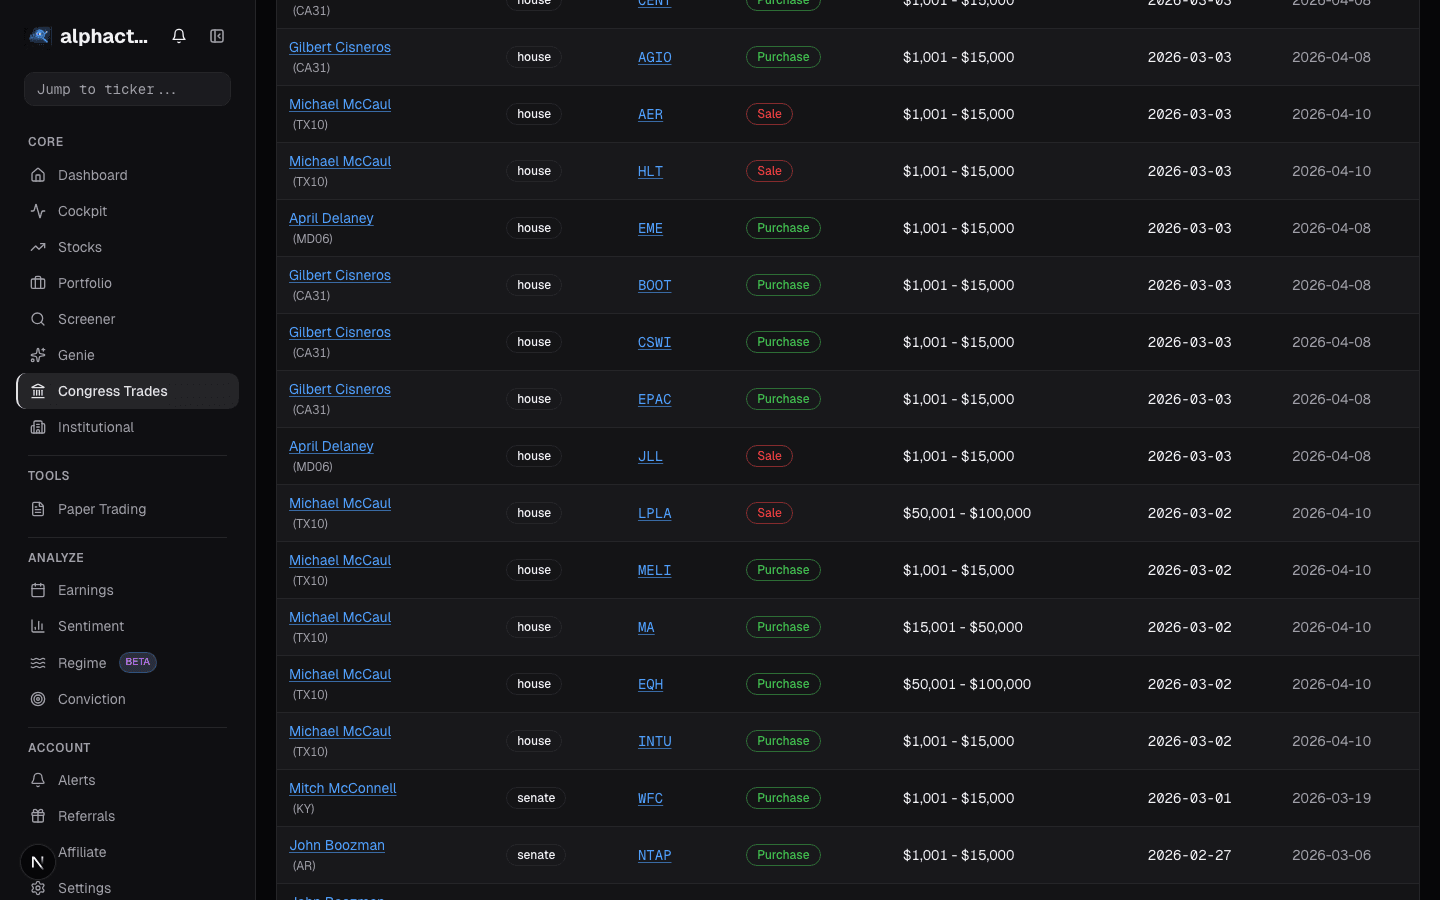
Task: Open the Earnings section
Action: tap(86, 590)
